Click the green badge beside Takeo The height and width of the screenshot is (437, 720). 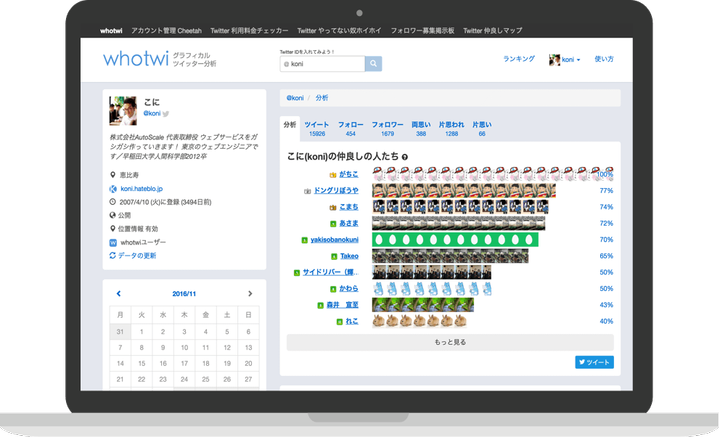[x=334, y=257]
